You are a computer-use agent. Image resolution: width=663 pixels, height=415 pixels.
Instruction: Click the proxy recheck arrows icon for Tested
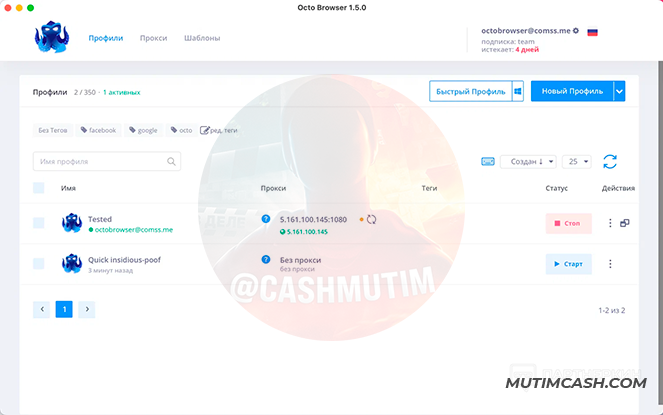pyautogui.click(x=371, y=219)
